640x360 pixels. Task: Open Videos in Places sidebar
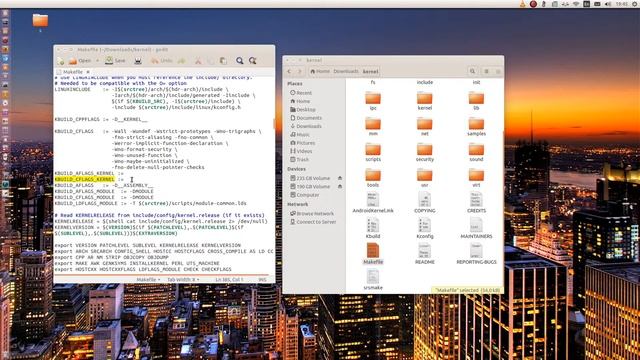click(301, 151)
